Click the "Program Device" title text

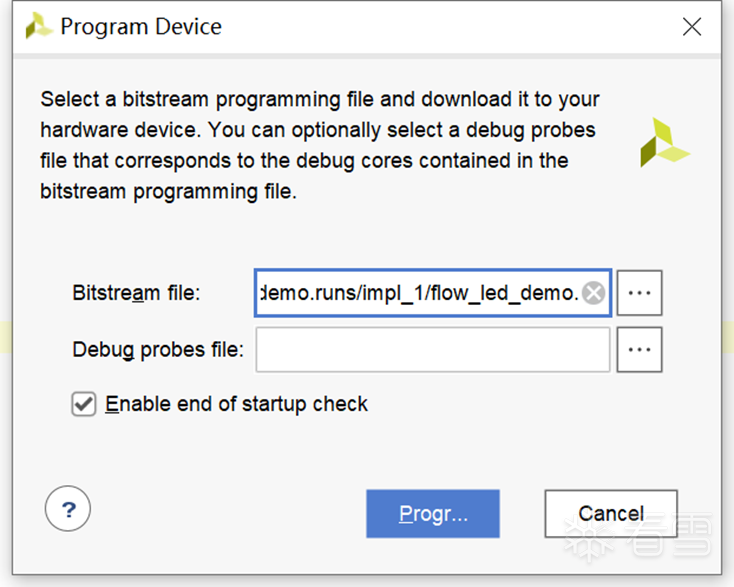(x=141, y=27)
